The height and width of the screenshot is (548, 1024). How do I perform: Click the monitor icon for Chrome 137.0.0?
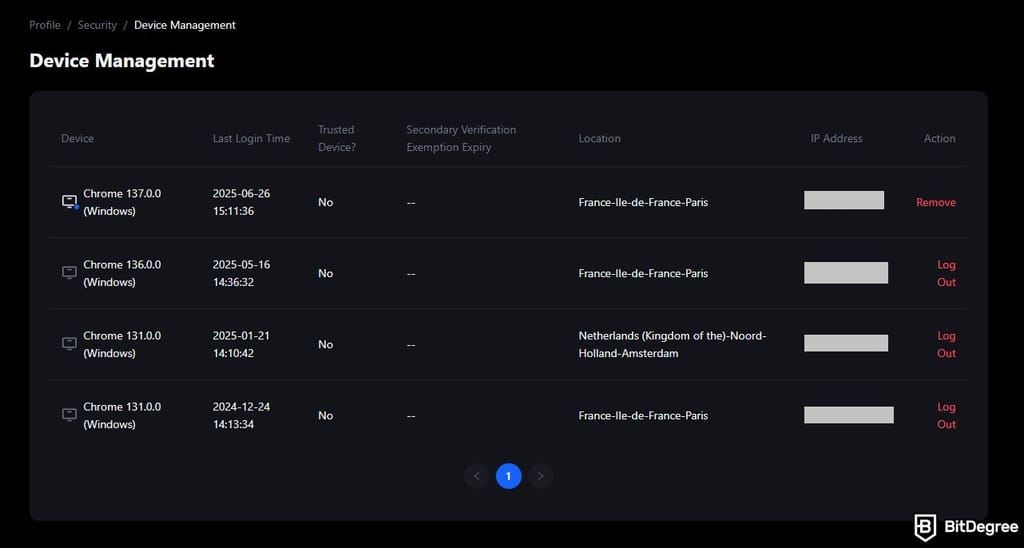click(x=70, y=202)
